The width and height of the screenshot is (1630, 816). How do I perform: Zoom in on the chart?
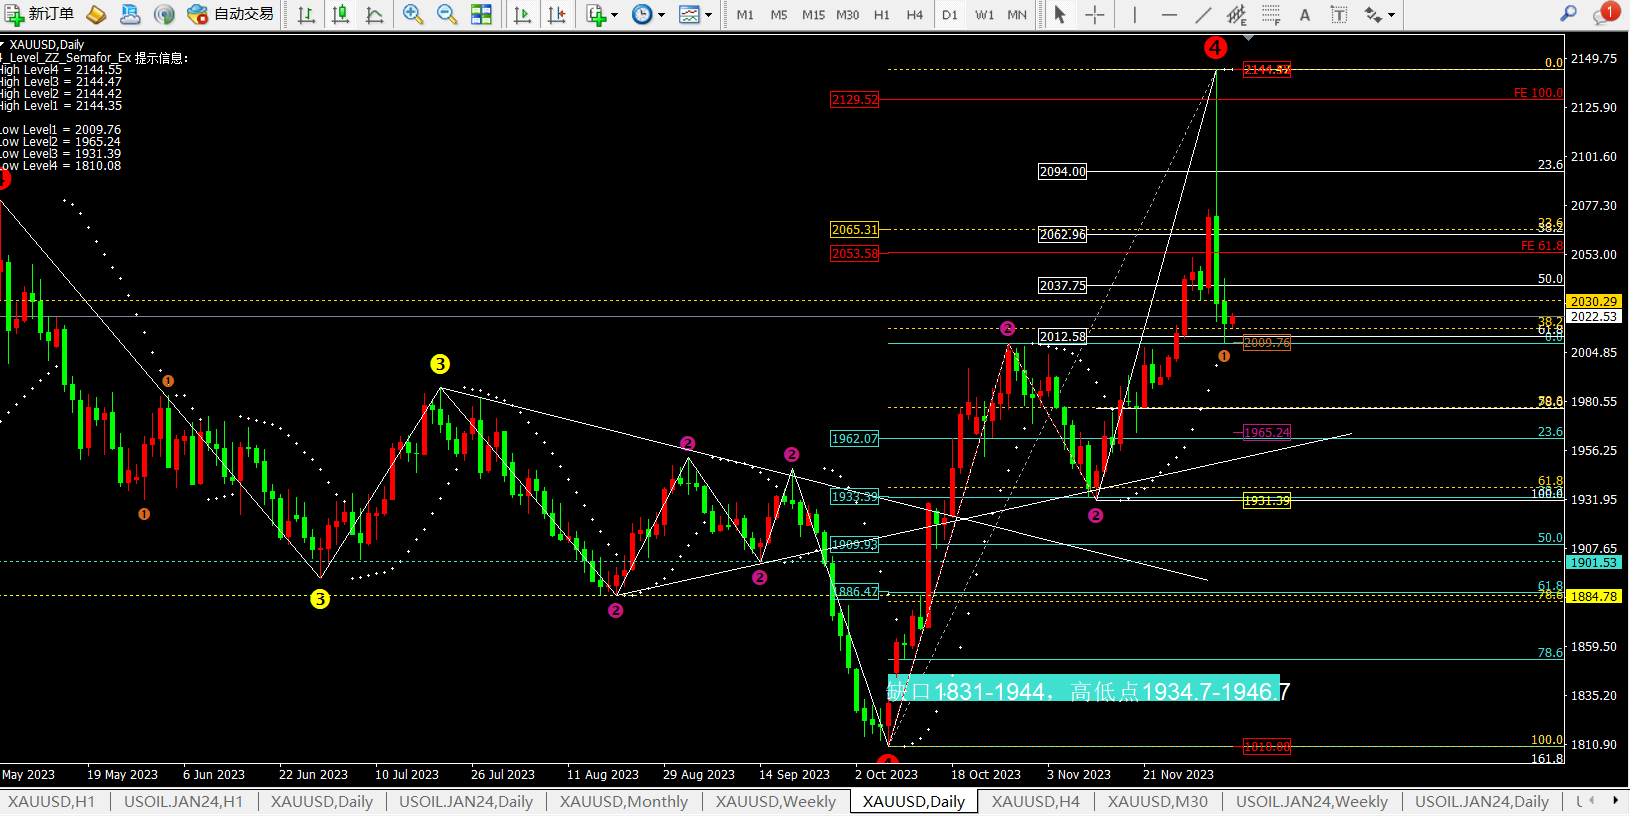(x=412, y=14)
